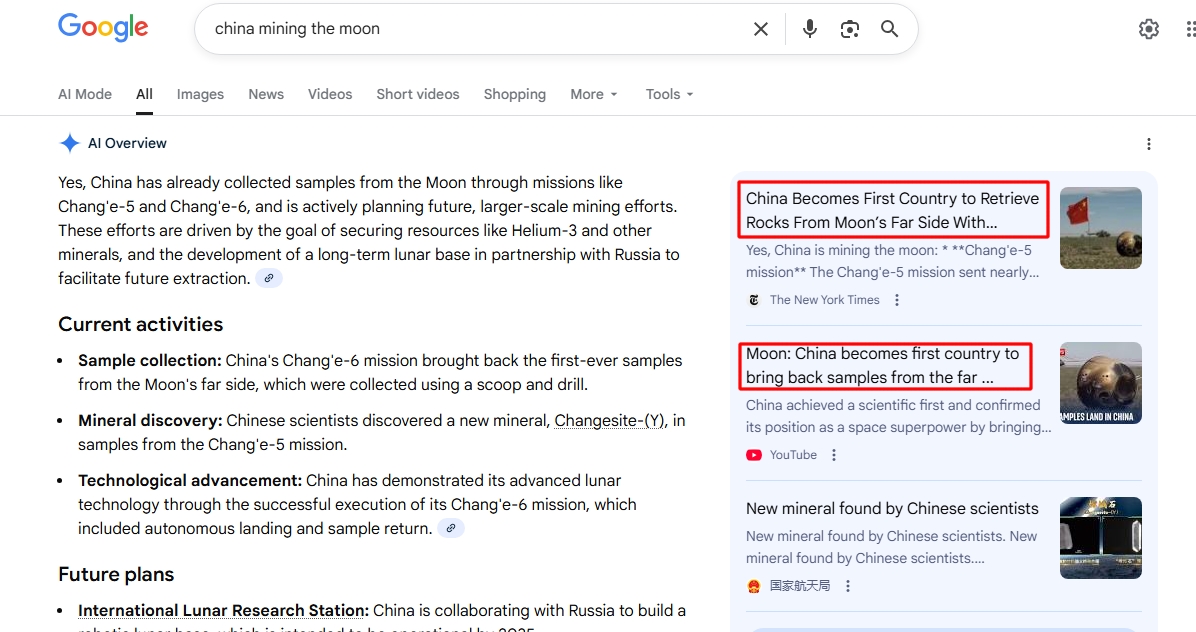Clear the search query with X icon

pyautogui.click(x=760, y=29)
